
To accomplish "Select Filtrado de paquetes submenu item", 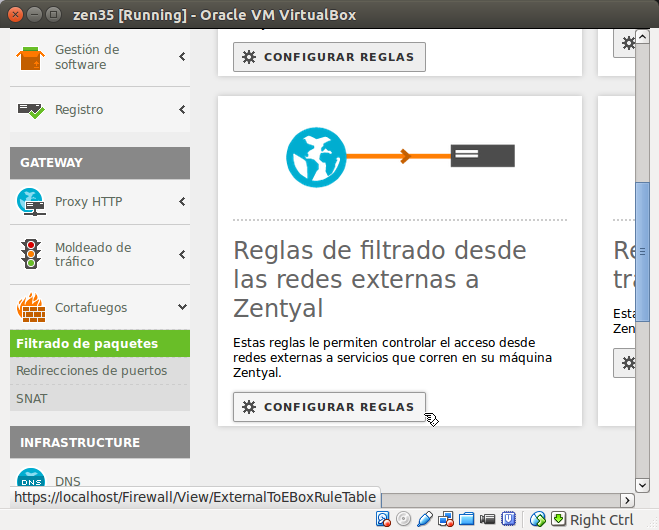I will [x=100, y=343].
